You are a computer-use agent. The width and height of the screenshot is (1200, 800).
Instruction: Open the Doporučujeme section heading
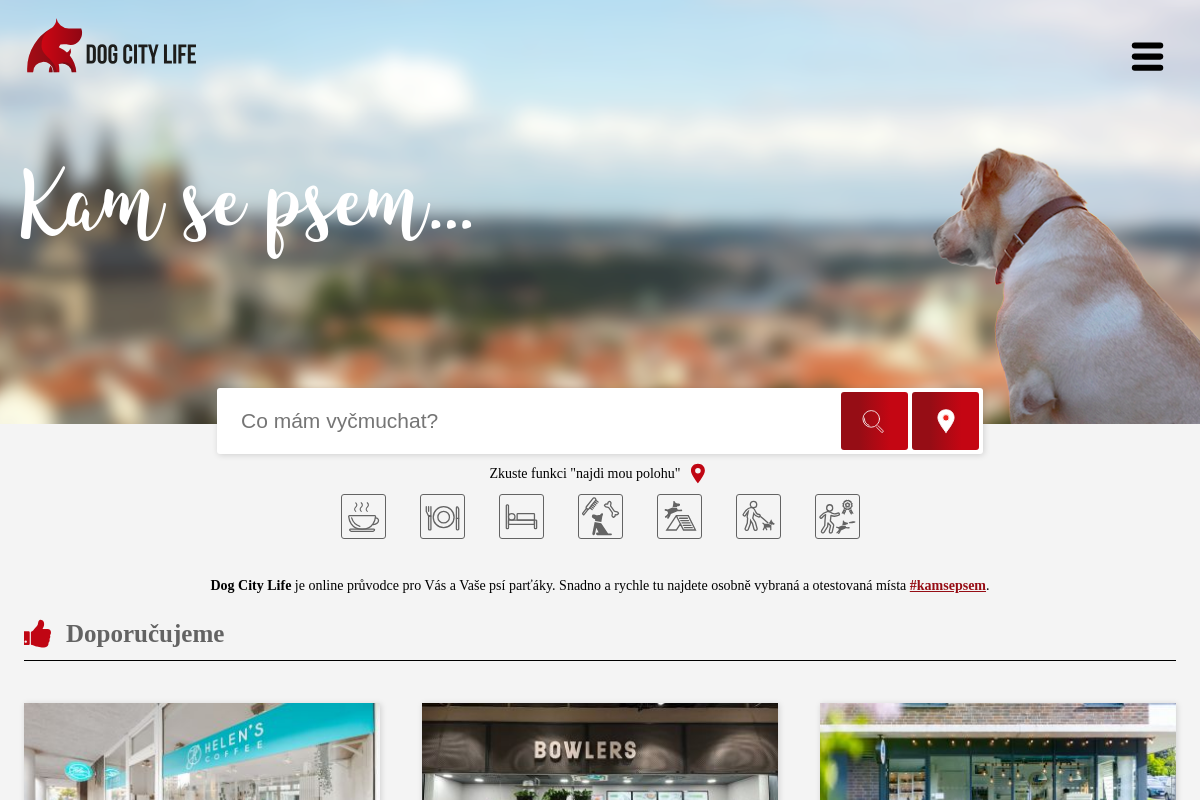pos(145,633)
